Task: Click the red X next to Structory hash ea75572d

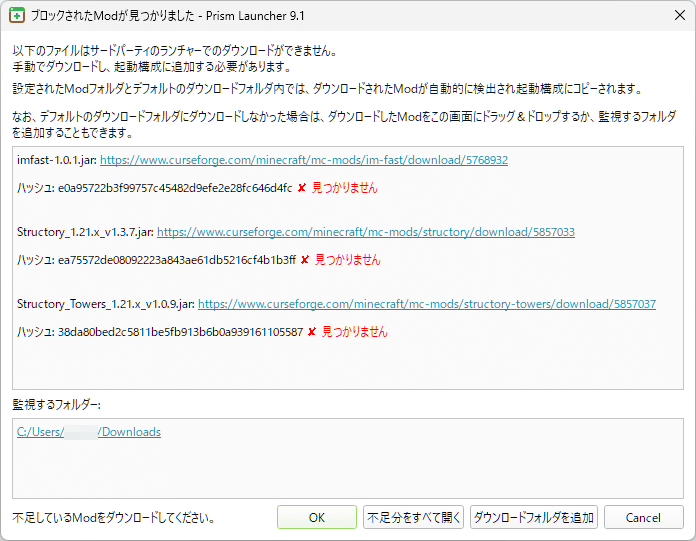Action: click(304, 260)
